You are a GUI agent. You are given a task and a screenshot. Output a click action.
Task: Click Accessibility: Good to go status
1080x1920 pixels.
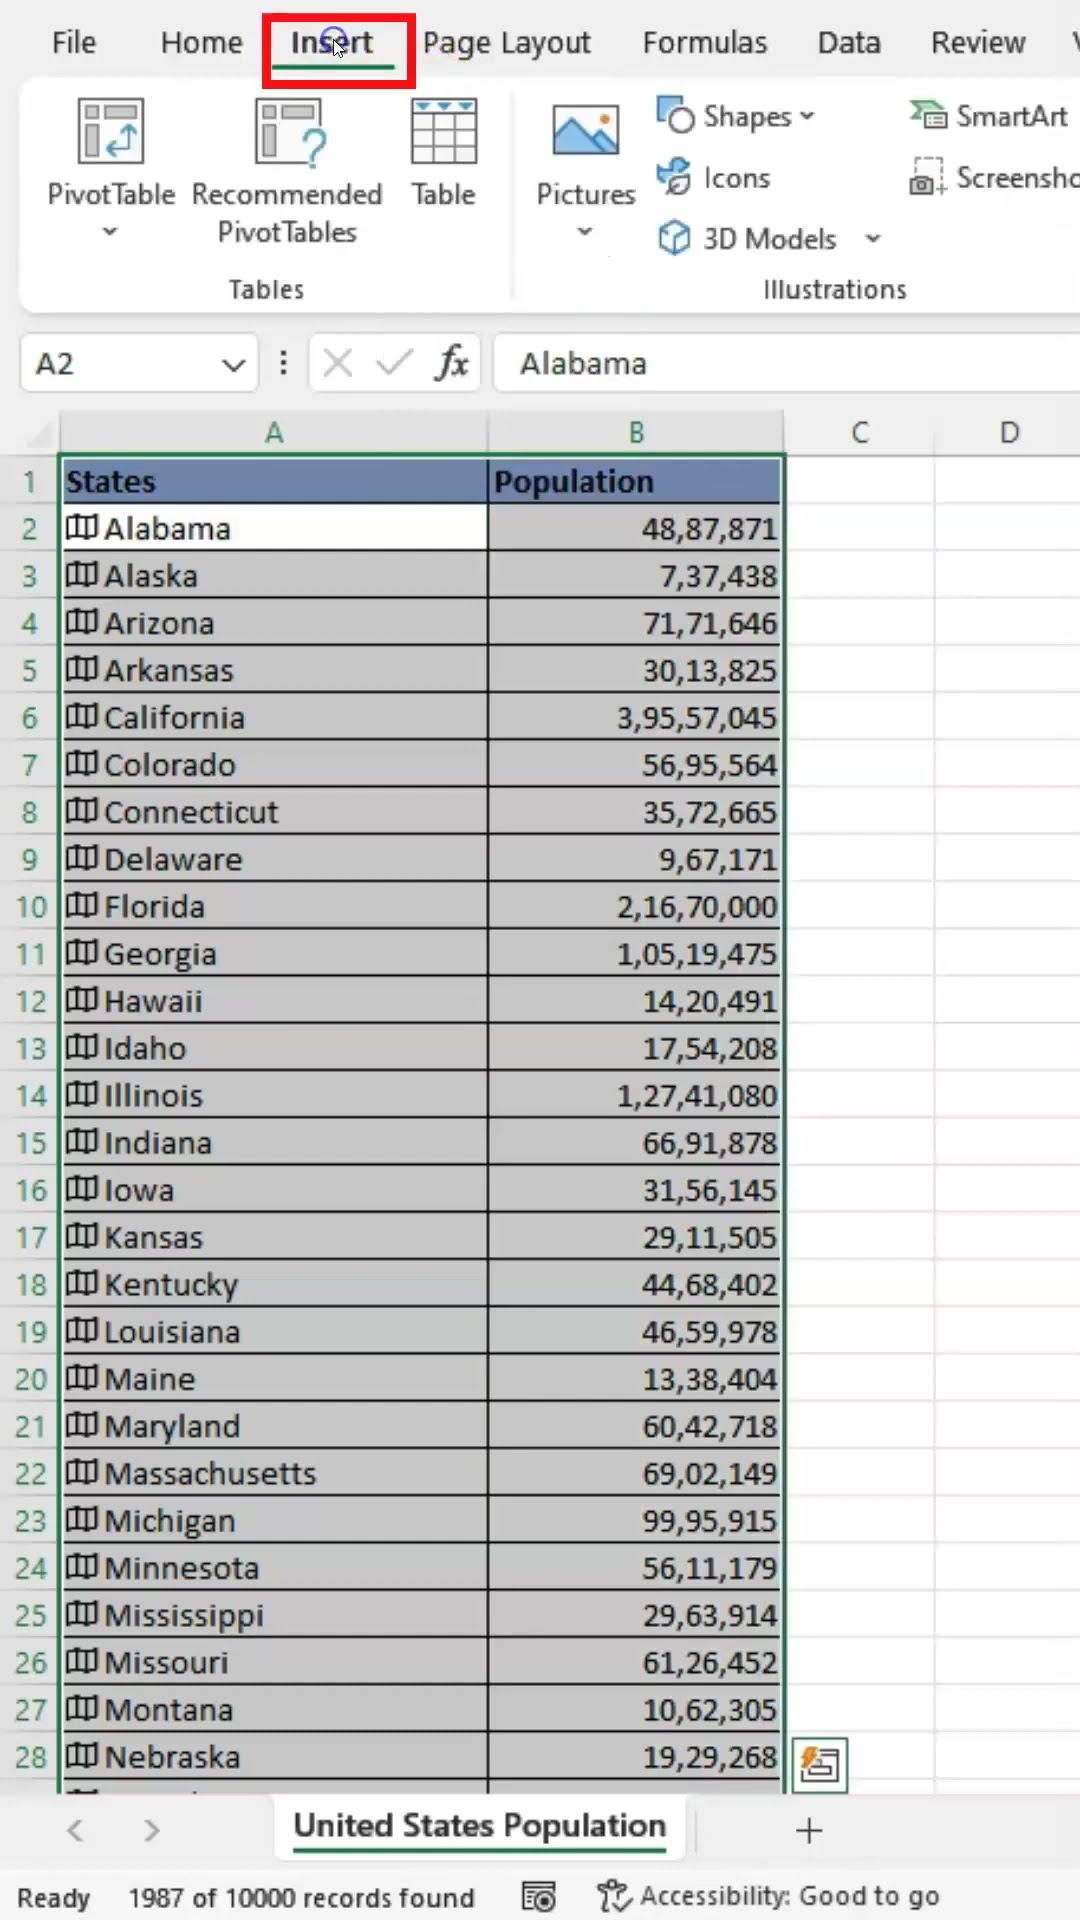point(769,1896)
